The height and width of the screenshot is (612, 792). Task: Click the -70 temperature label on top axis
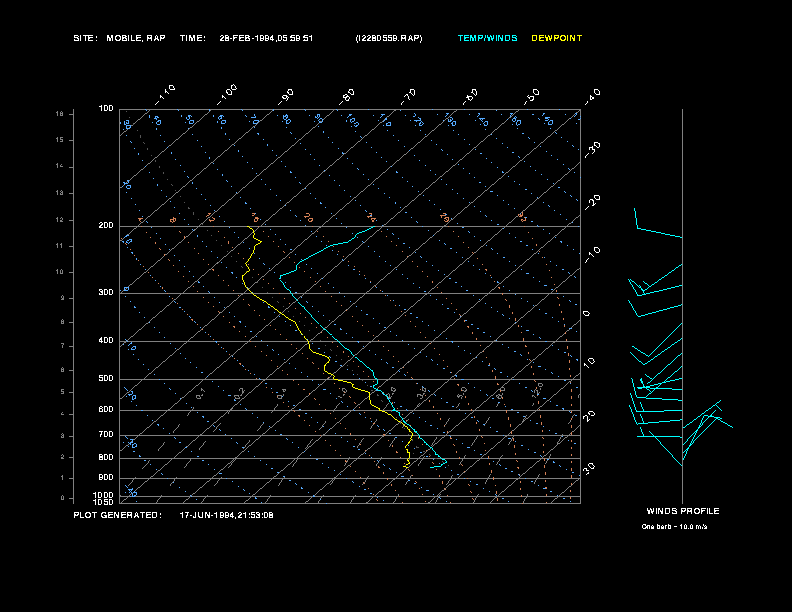(x=409, y=96)
